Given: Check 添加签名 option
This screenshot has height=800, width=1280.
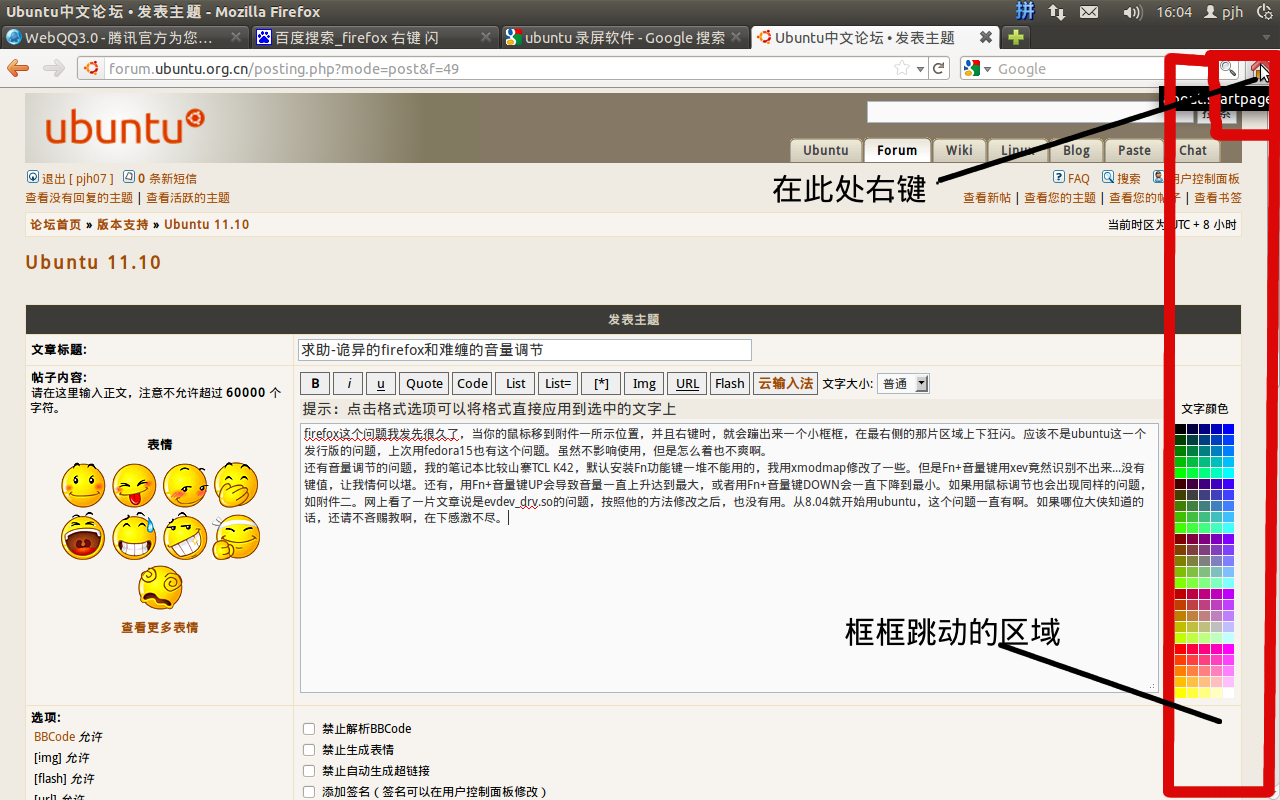Looking at the screenshot, I should click(x=309, y=792).
